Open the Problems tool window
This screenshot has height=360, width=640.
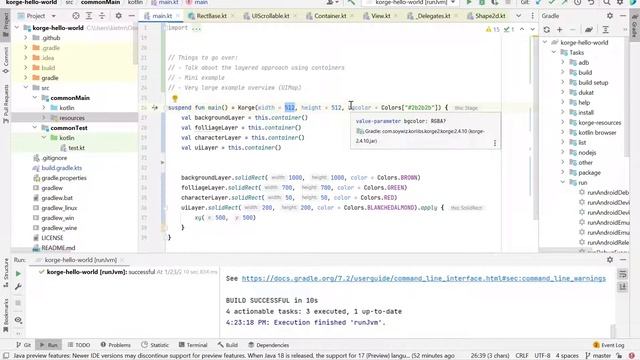pos(116,345)
